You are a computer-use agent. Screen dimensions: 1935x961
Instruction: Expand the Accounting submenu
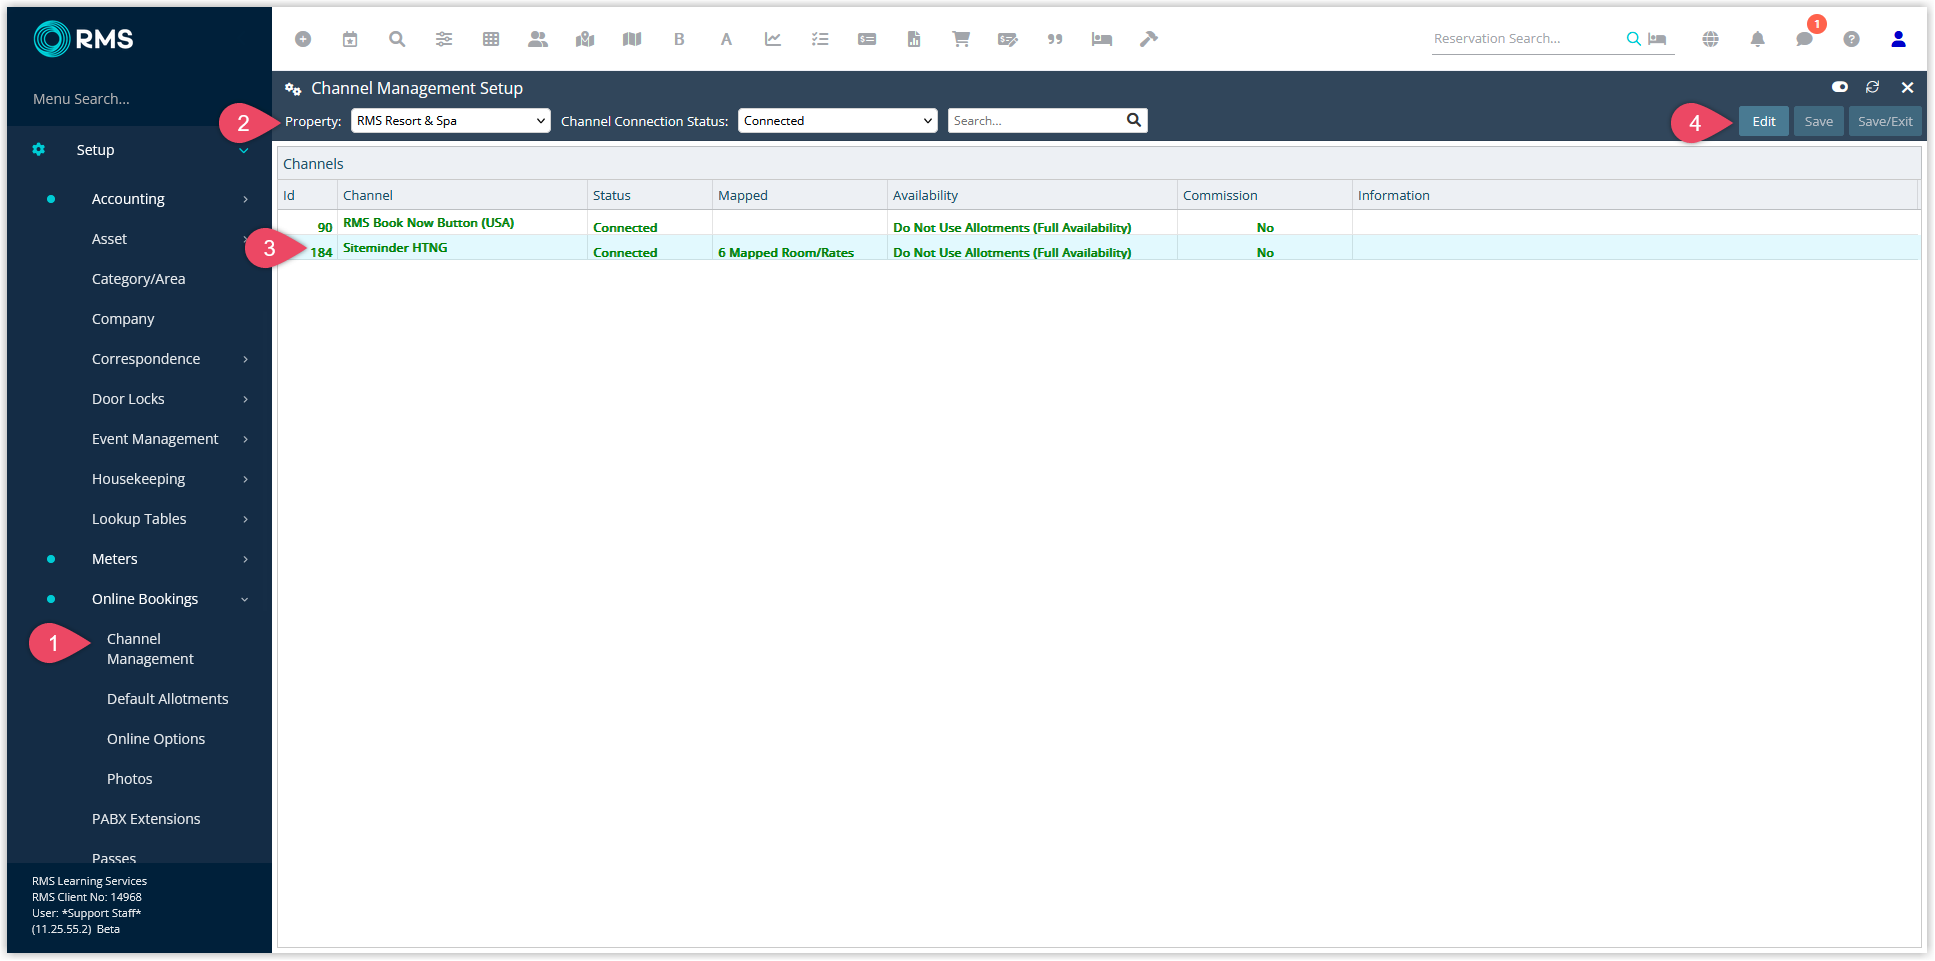coord(245,199)
